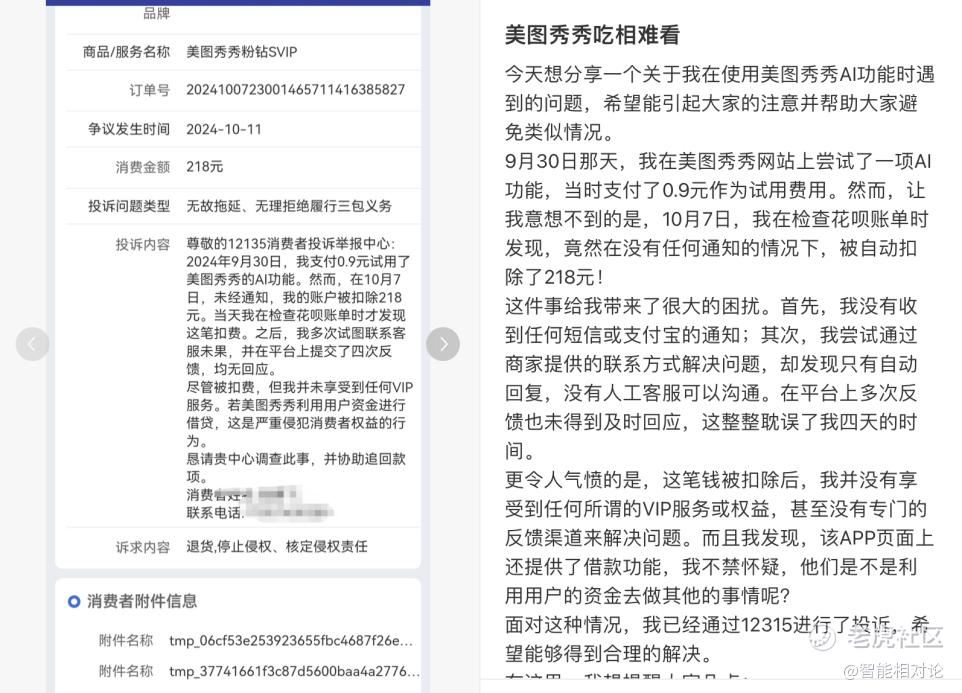Open attachment tmp_06cf53e253923655fbc4687f26e...
This screenshot has height=693, width=962.
(291, 641)
